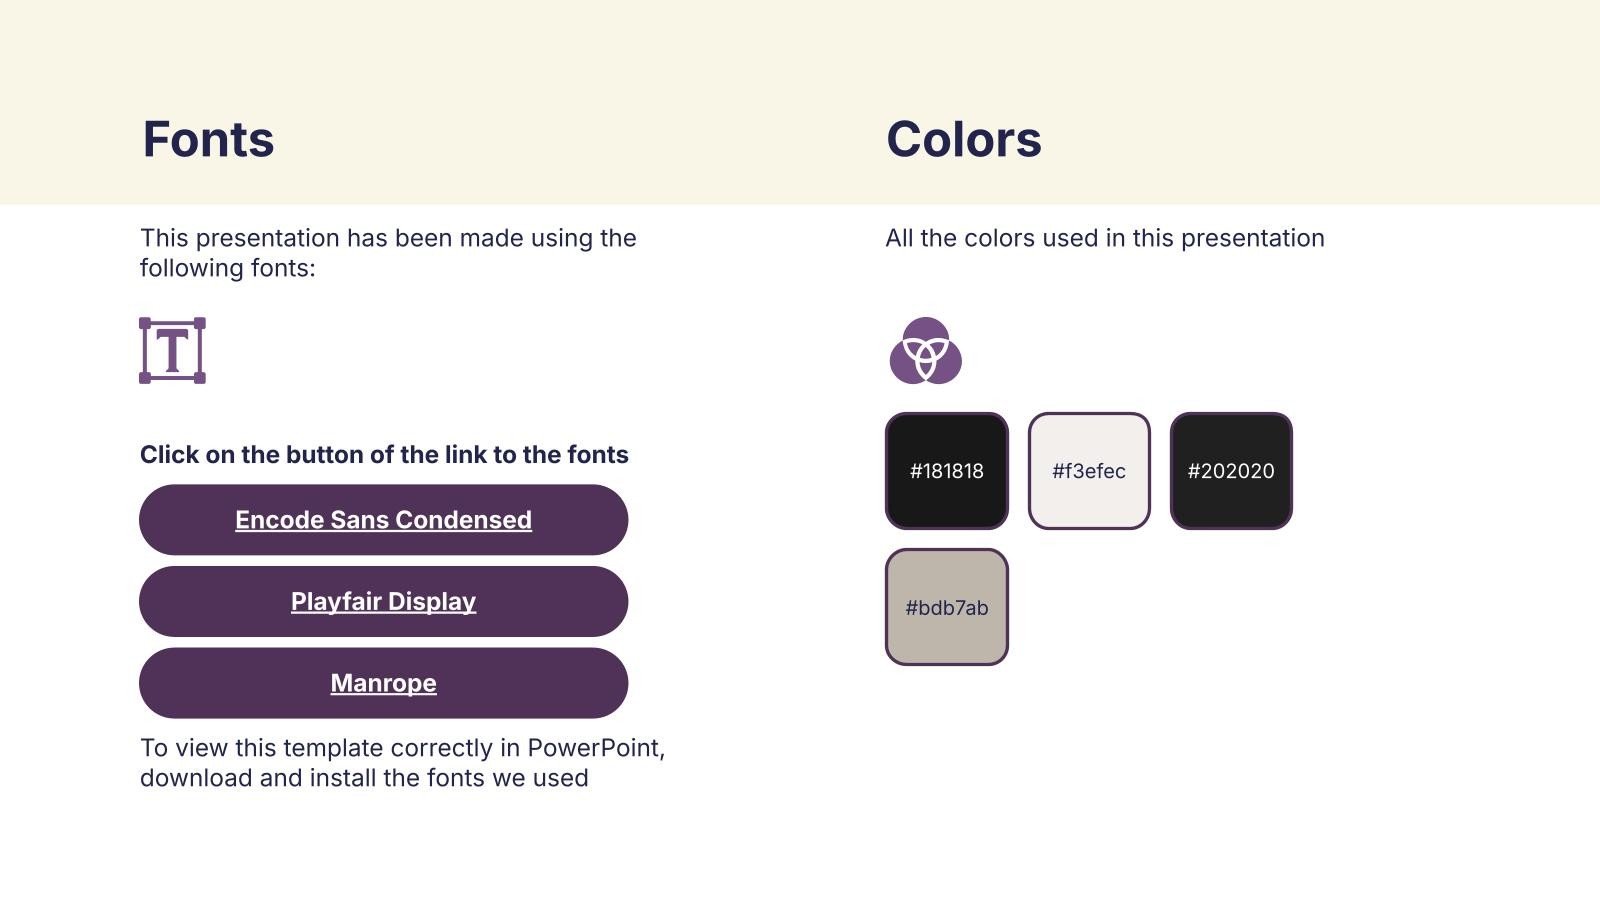Screen dimensions: 1600x900
Task: Click the text-frame T icon
Action: pos(172,351)
